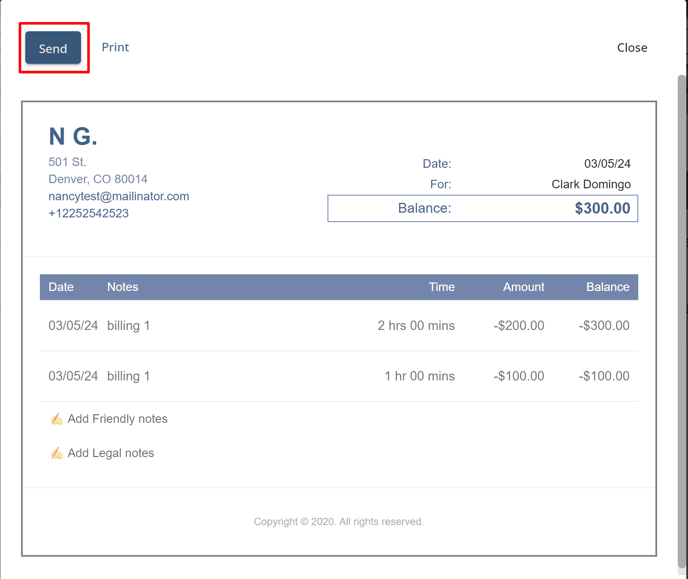688x579 pixels.
Task: Click the Notes column header
Action: click(x=123, y=287)
